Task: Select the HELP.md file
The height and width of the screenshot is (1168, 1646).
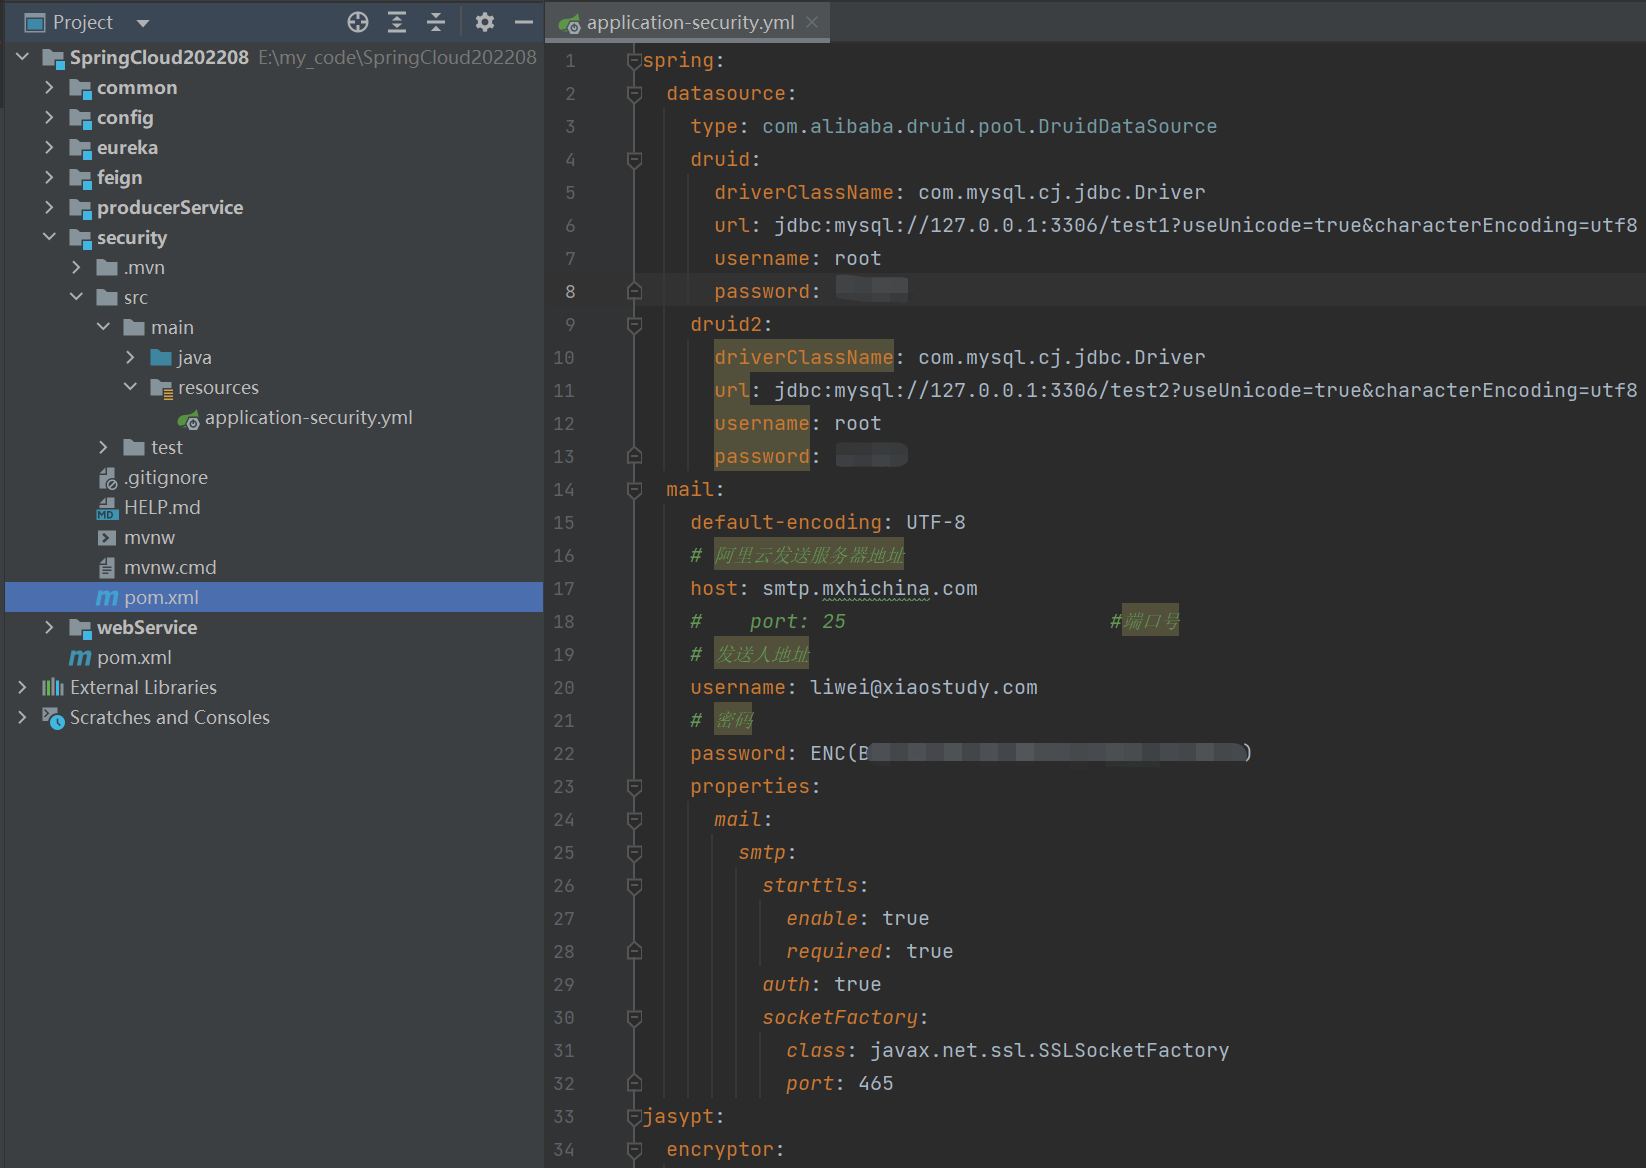Action: point(162,507)
